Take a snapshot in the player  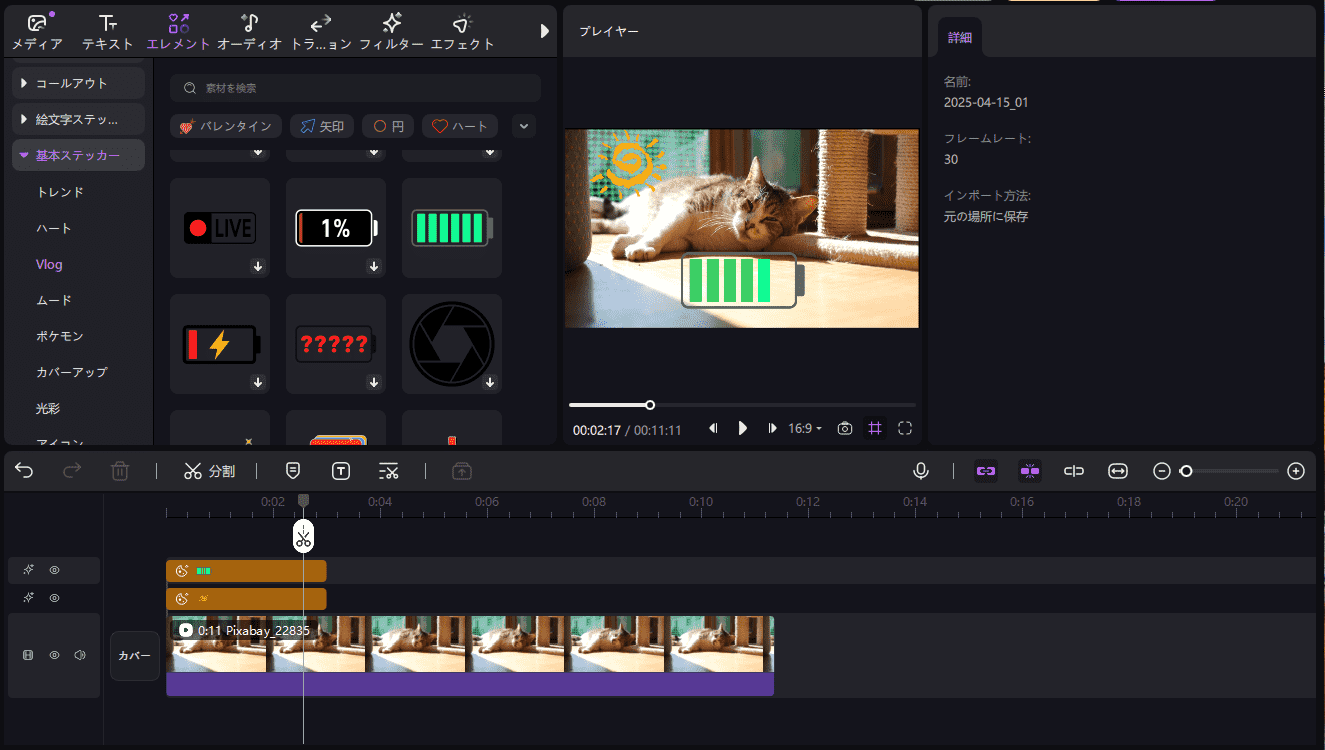pyautogui.click(x=844, y=428)
